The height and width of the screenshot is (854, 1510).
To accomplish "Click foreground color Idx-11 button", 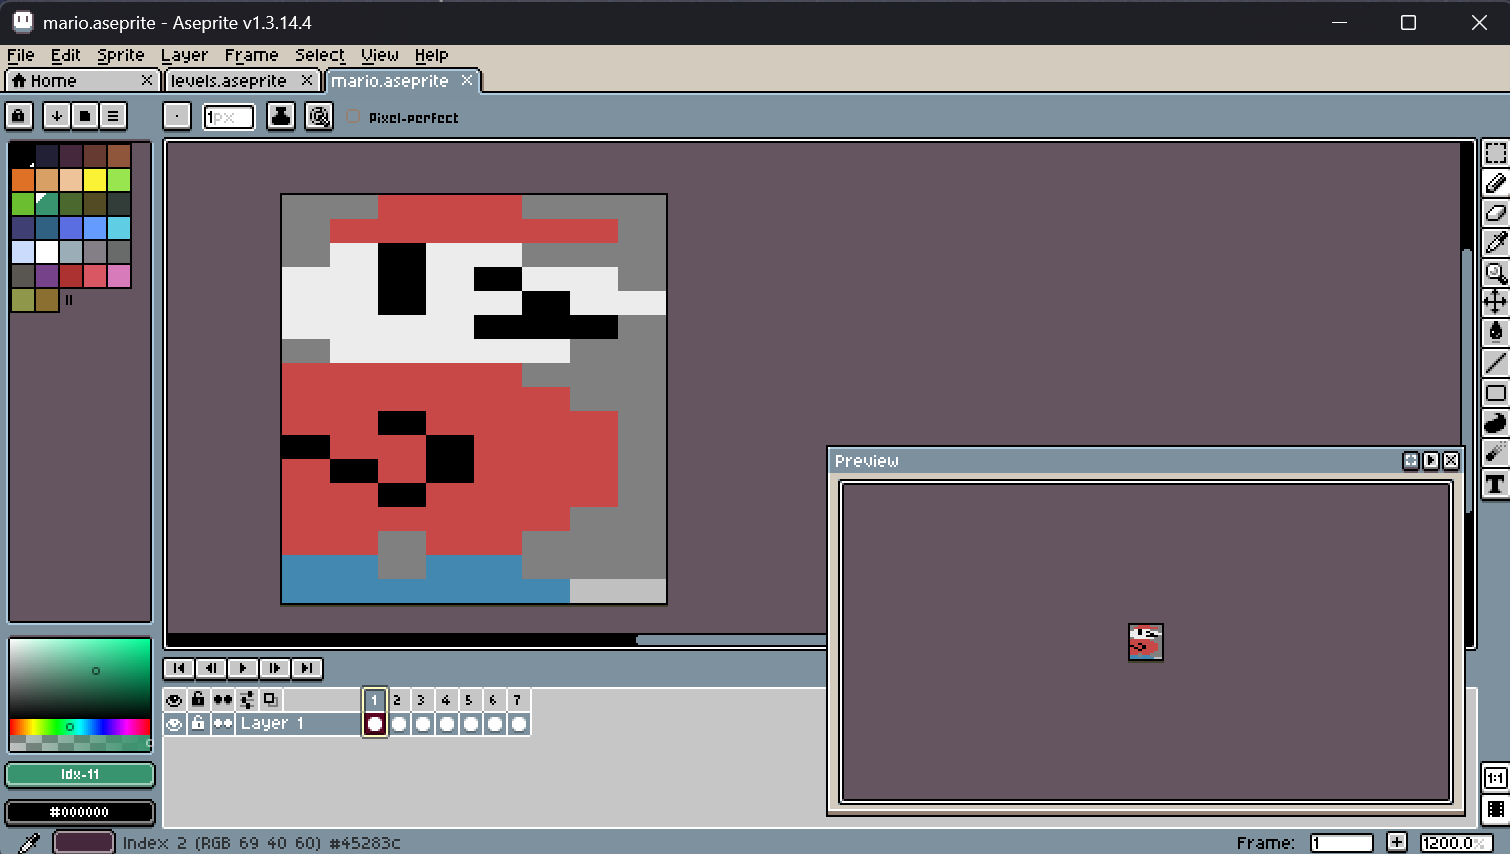I will click(80, 775).
